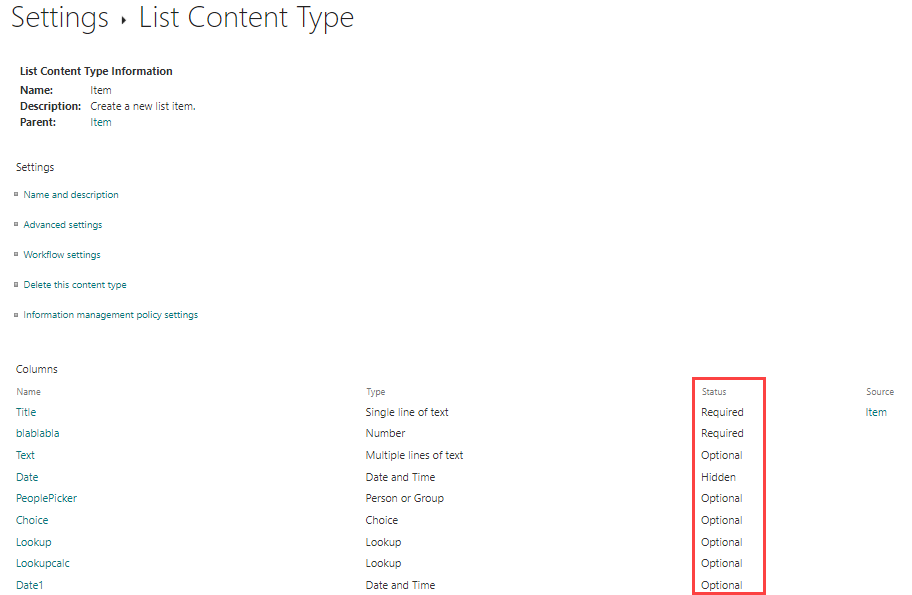Click the 'Date and Time' type of Date1 row
912x595 pixels.
coord(400,586)
